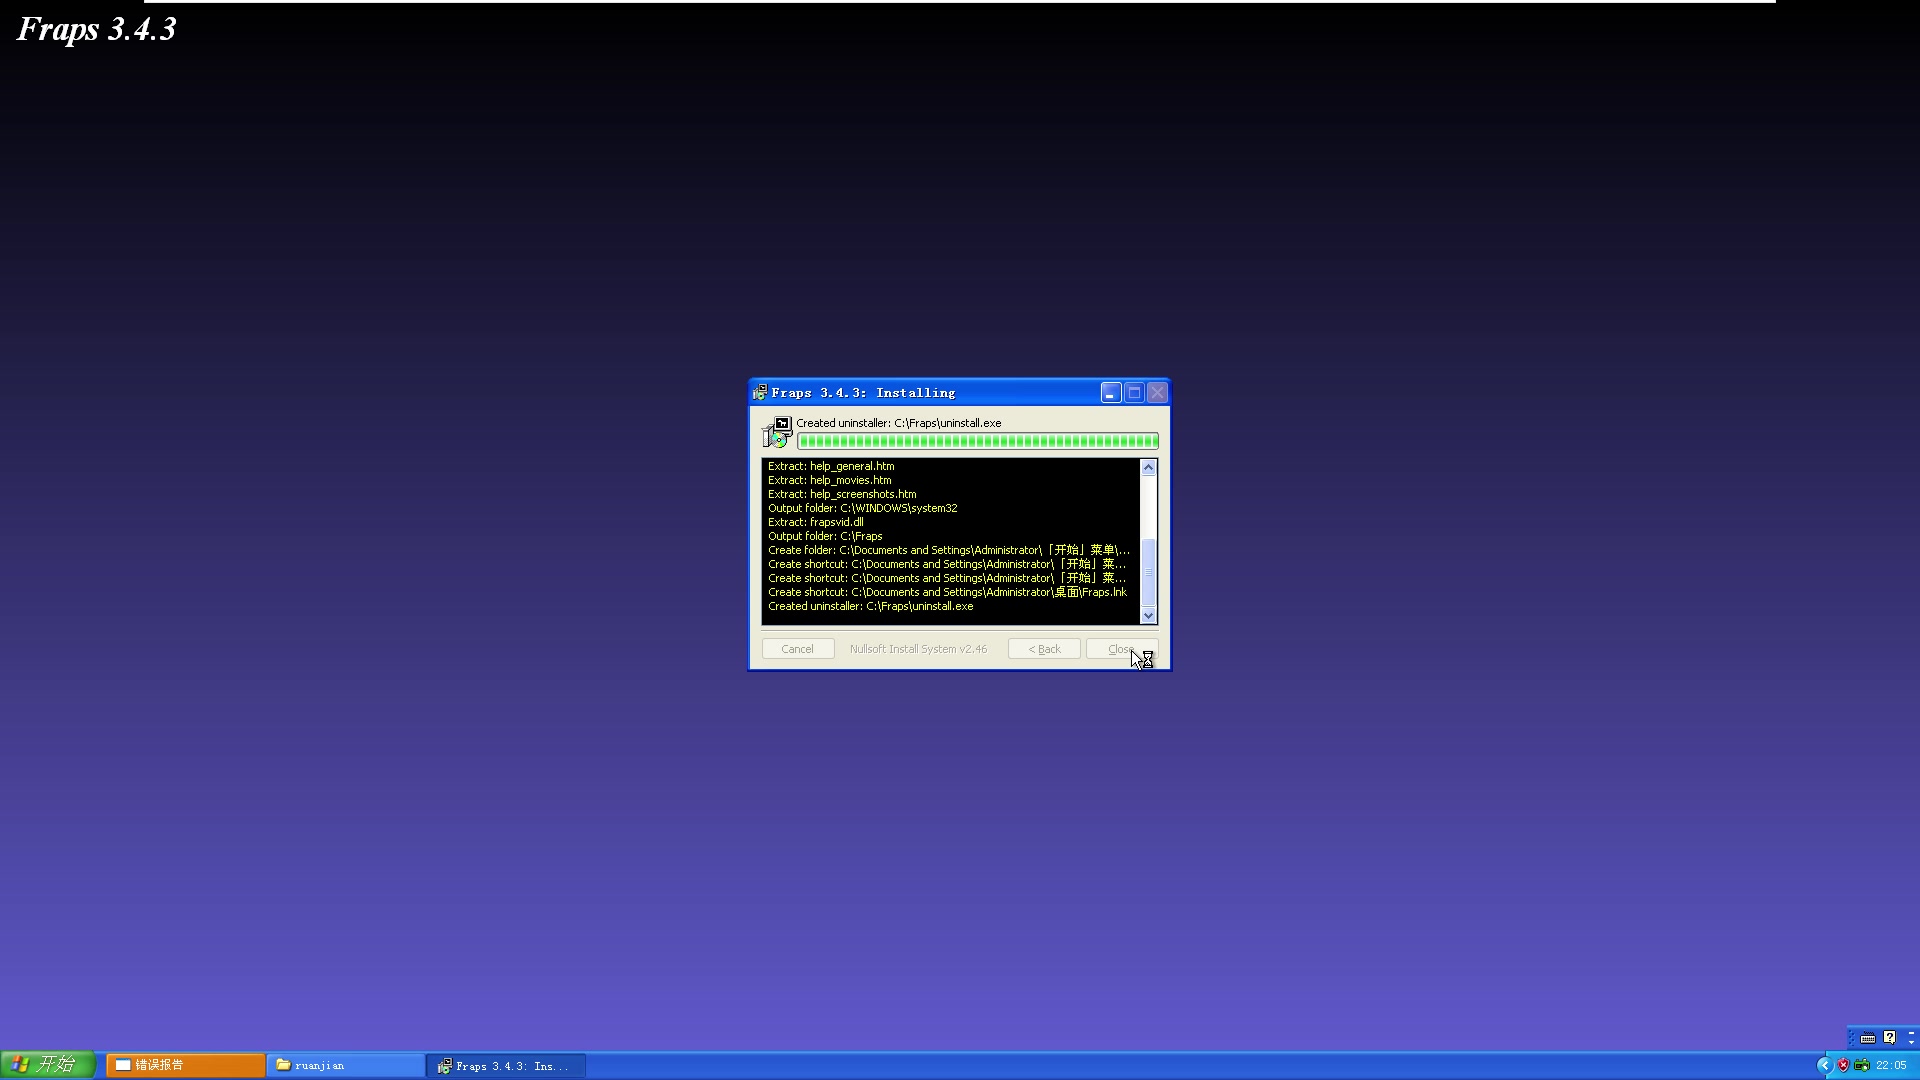Click the log scrollbar up arrow

point(1148,467)
